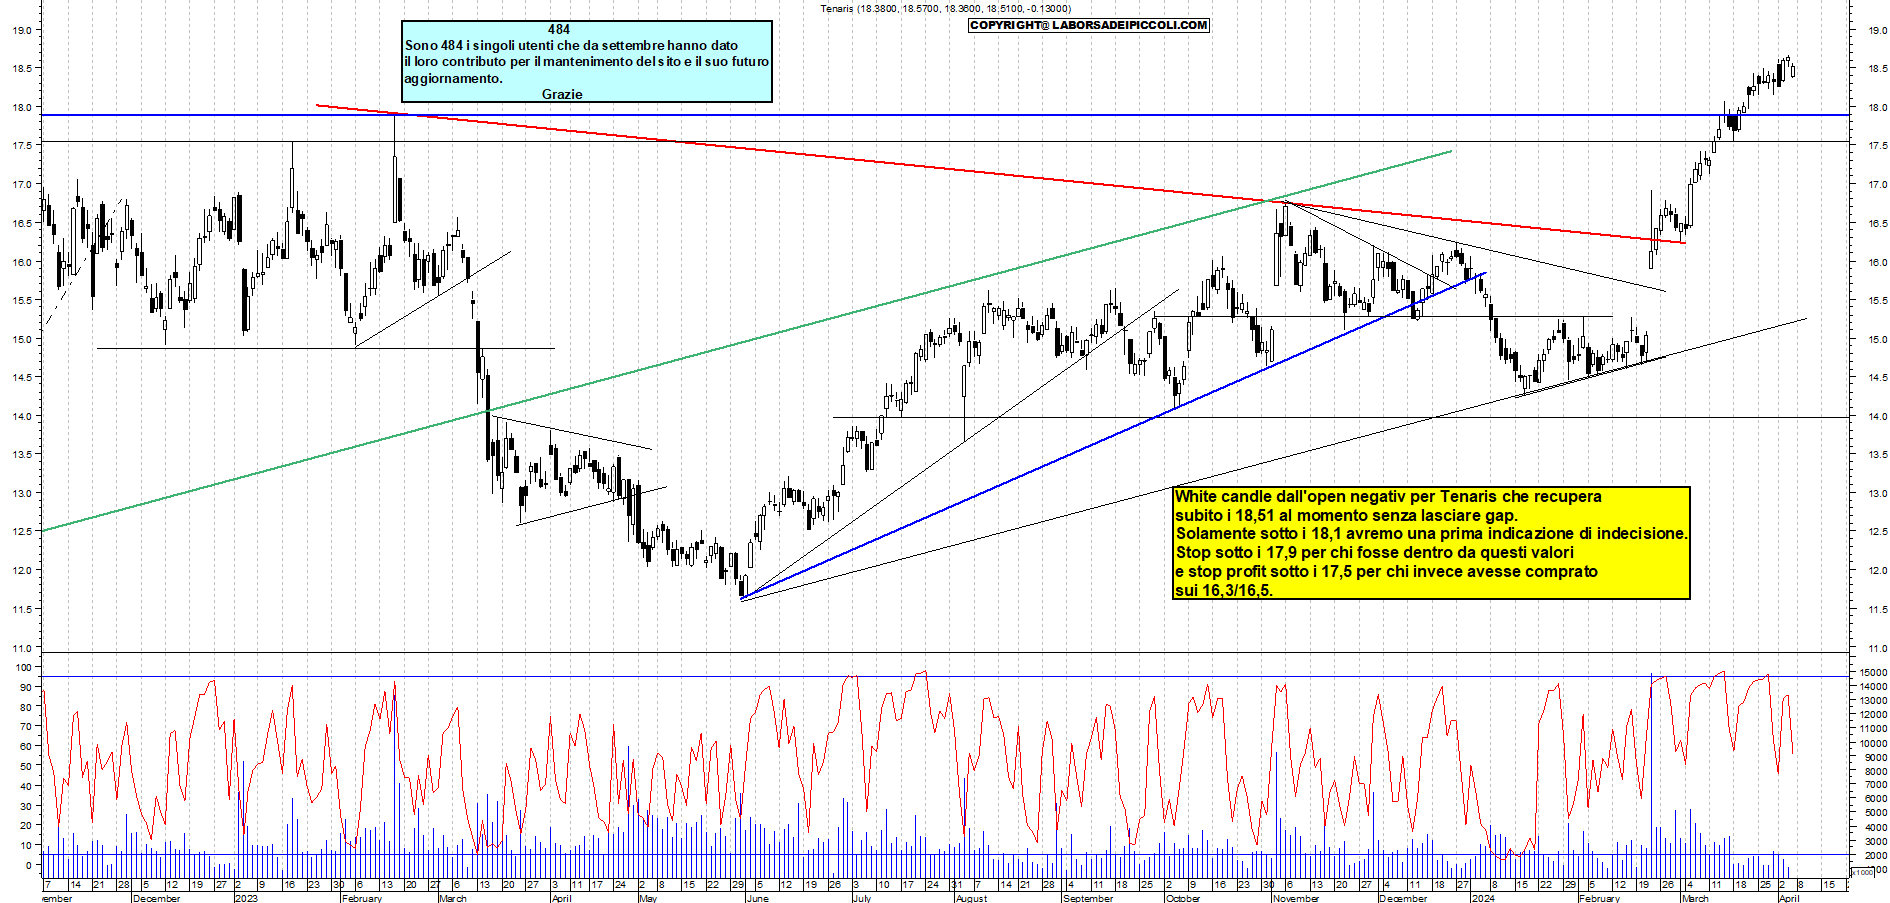Click the 2023 year label on the time axis
The height and width of the screenshot is (903, 1890).
[246, 898]
